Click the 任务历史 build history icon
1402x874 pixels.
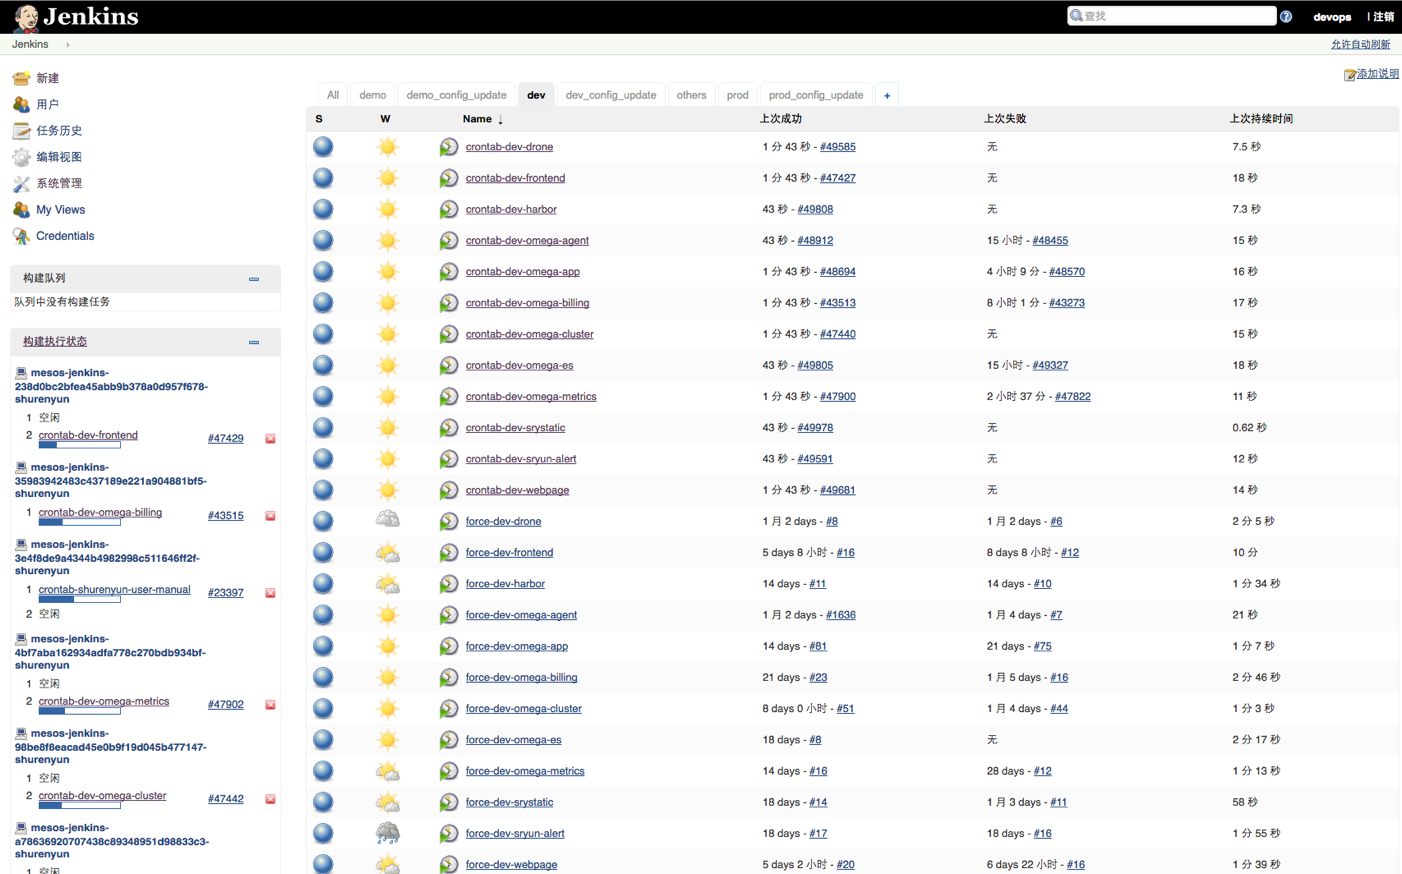pyautogui.click(x=21, y=131)
